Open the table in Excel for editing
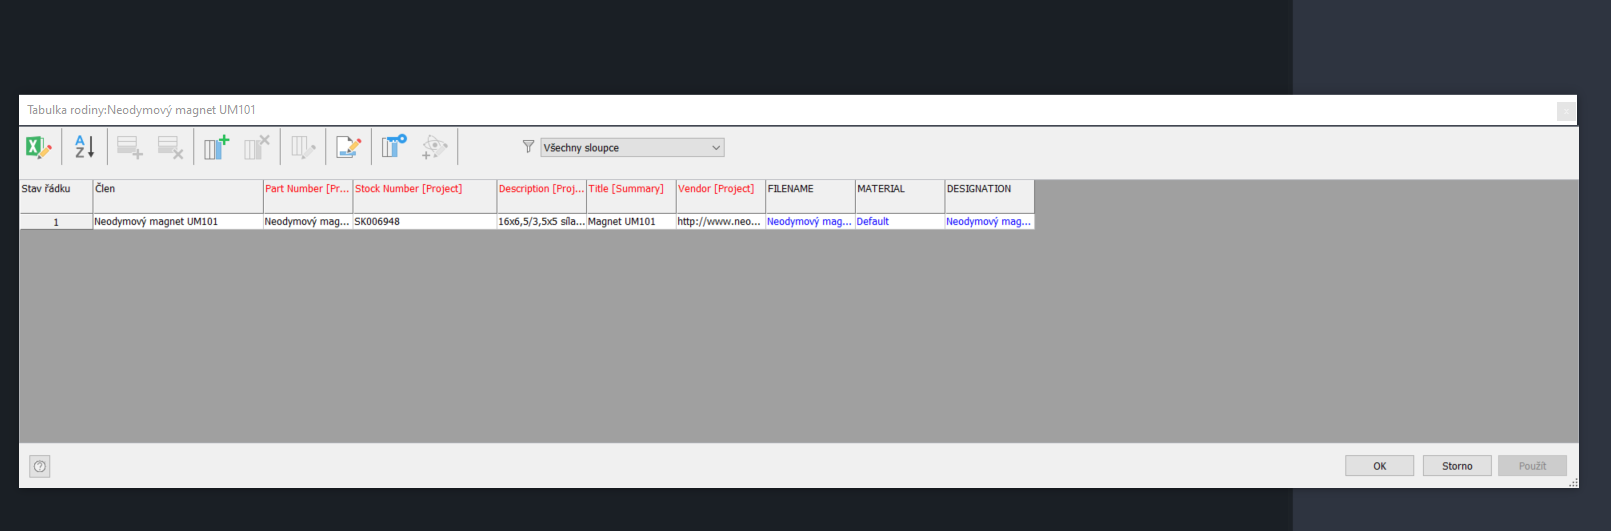Viewport: 1611px width, 531px height. (x=38, y=148)
